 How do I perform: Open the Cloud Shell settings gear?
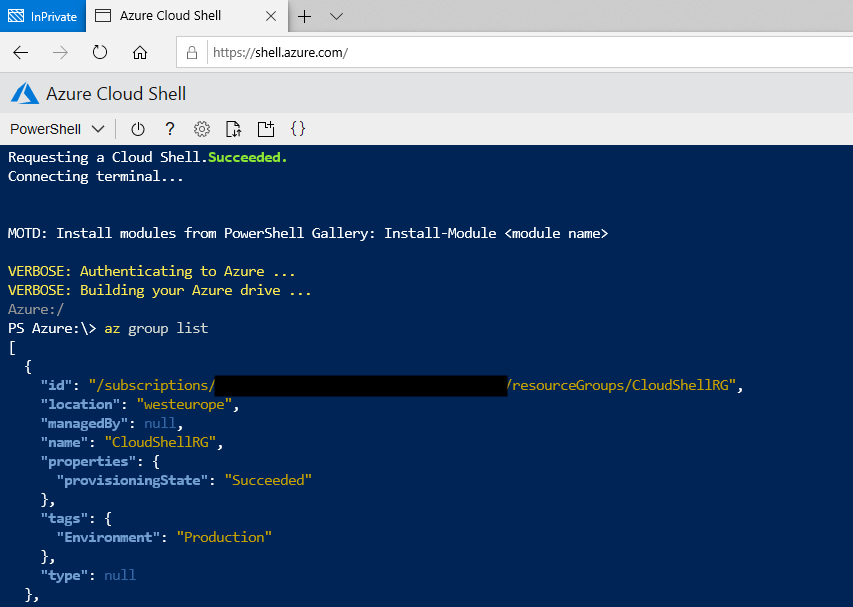pos(202,129)
